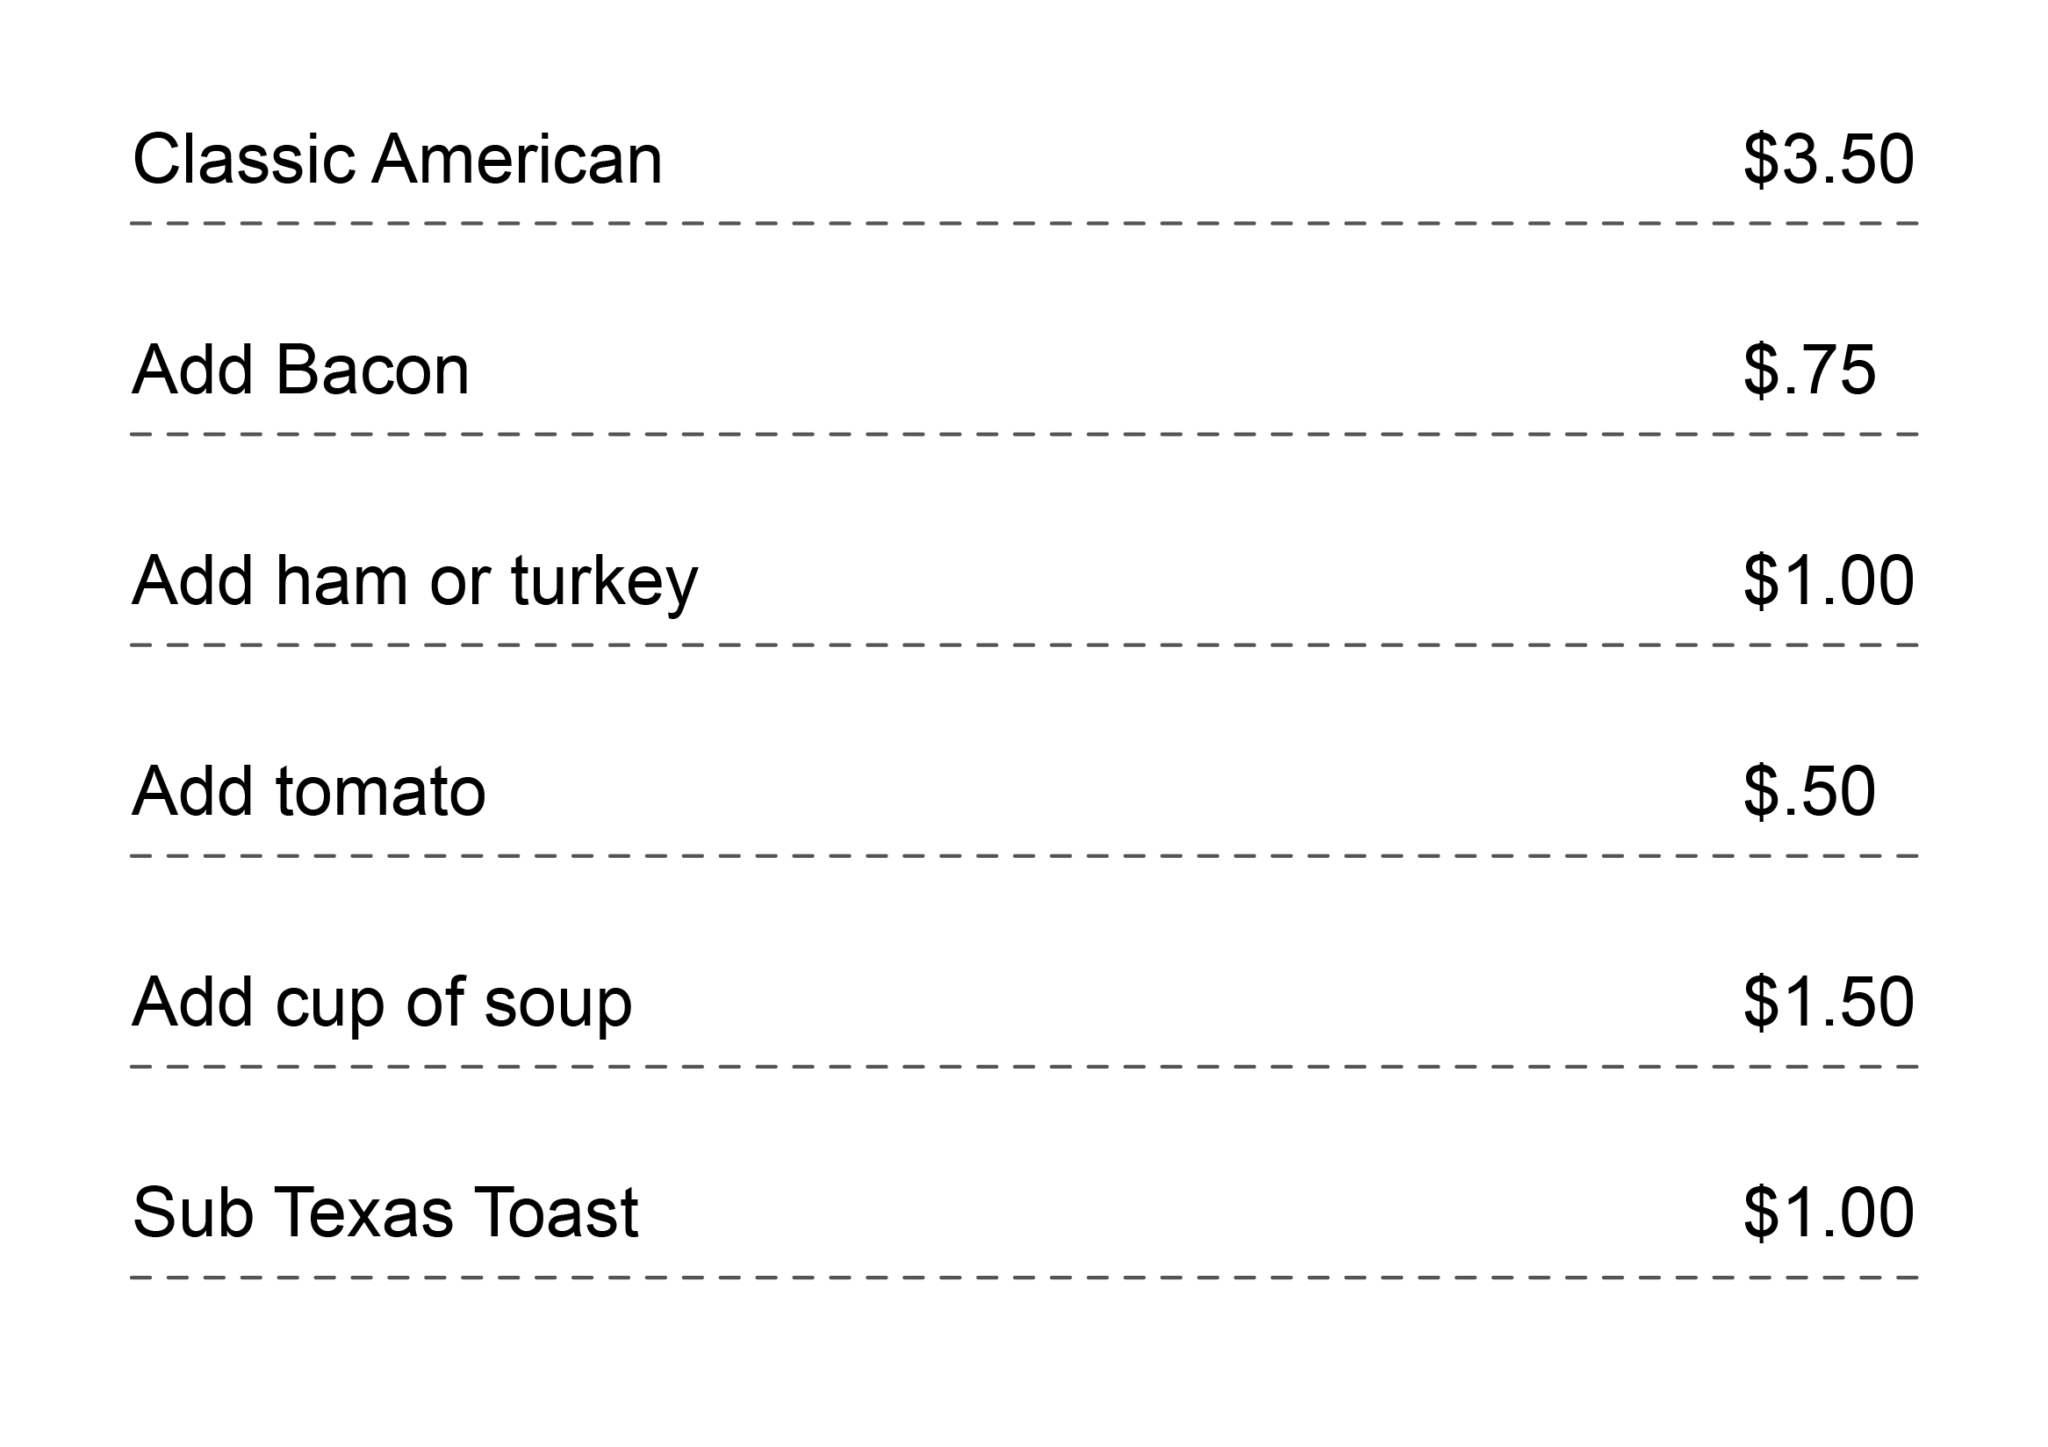Click the $.50 tomato price

point(1809,792)
